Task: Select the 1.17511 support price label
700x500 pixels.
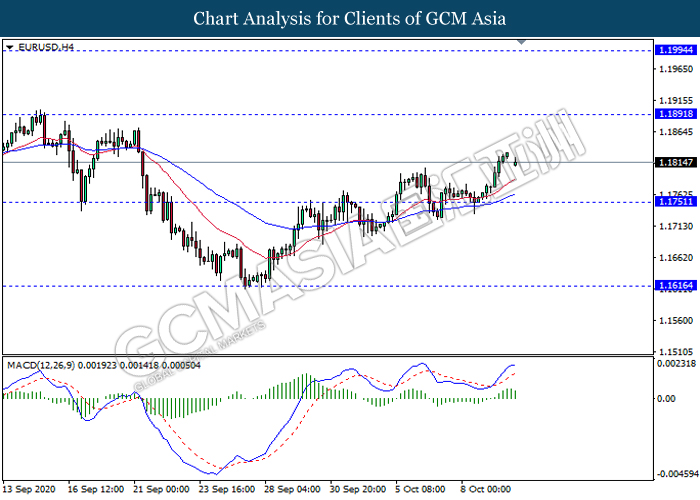Action: 676,202
